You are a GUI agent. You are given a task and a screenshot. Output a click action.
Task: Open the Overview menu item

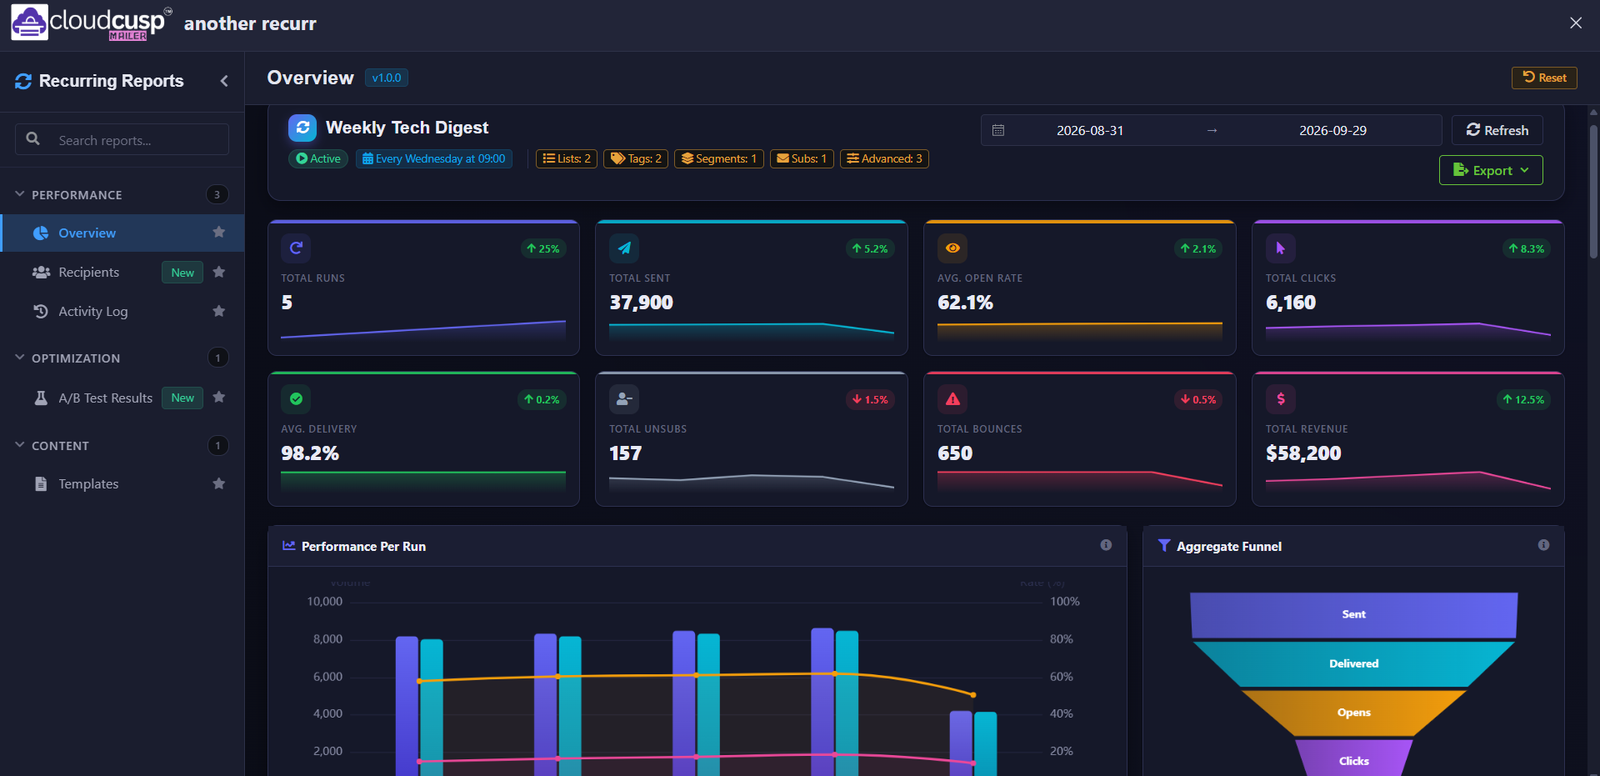click(x=122, y=233)
